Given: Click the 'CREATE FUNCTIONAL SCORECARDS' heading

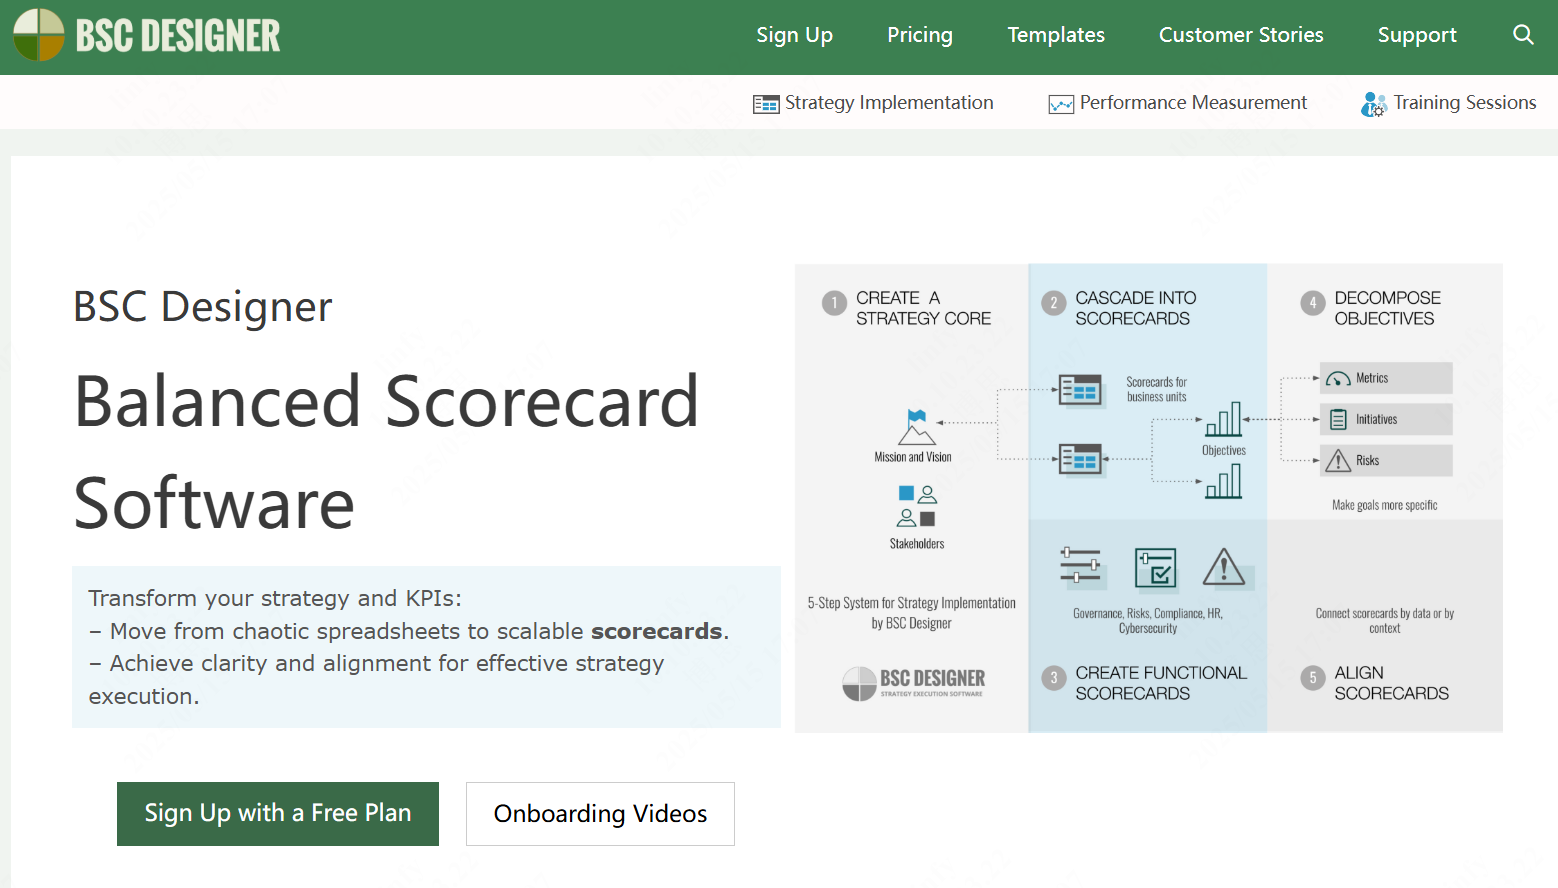Looking at the screenshot, I should 1161,683.
